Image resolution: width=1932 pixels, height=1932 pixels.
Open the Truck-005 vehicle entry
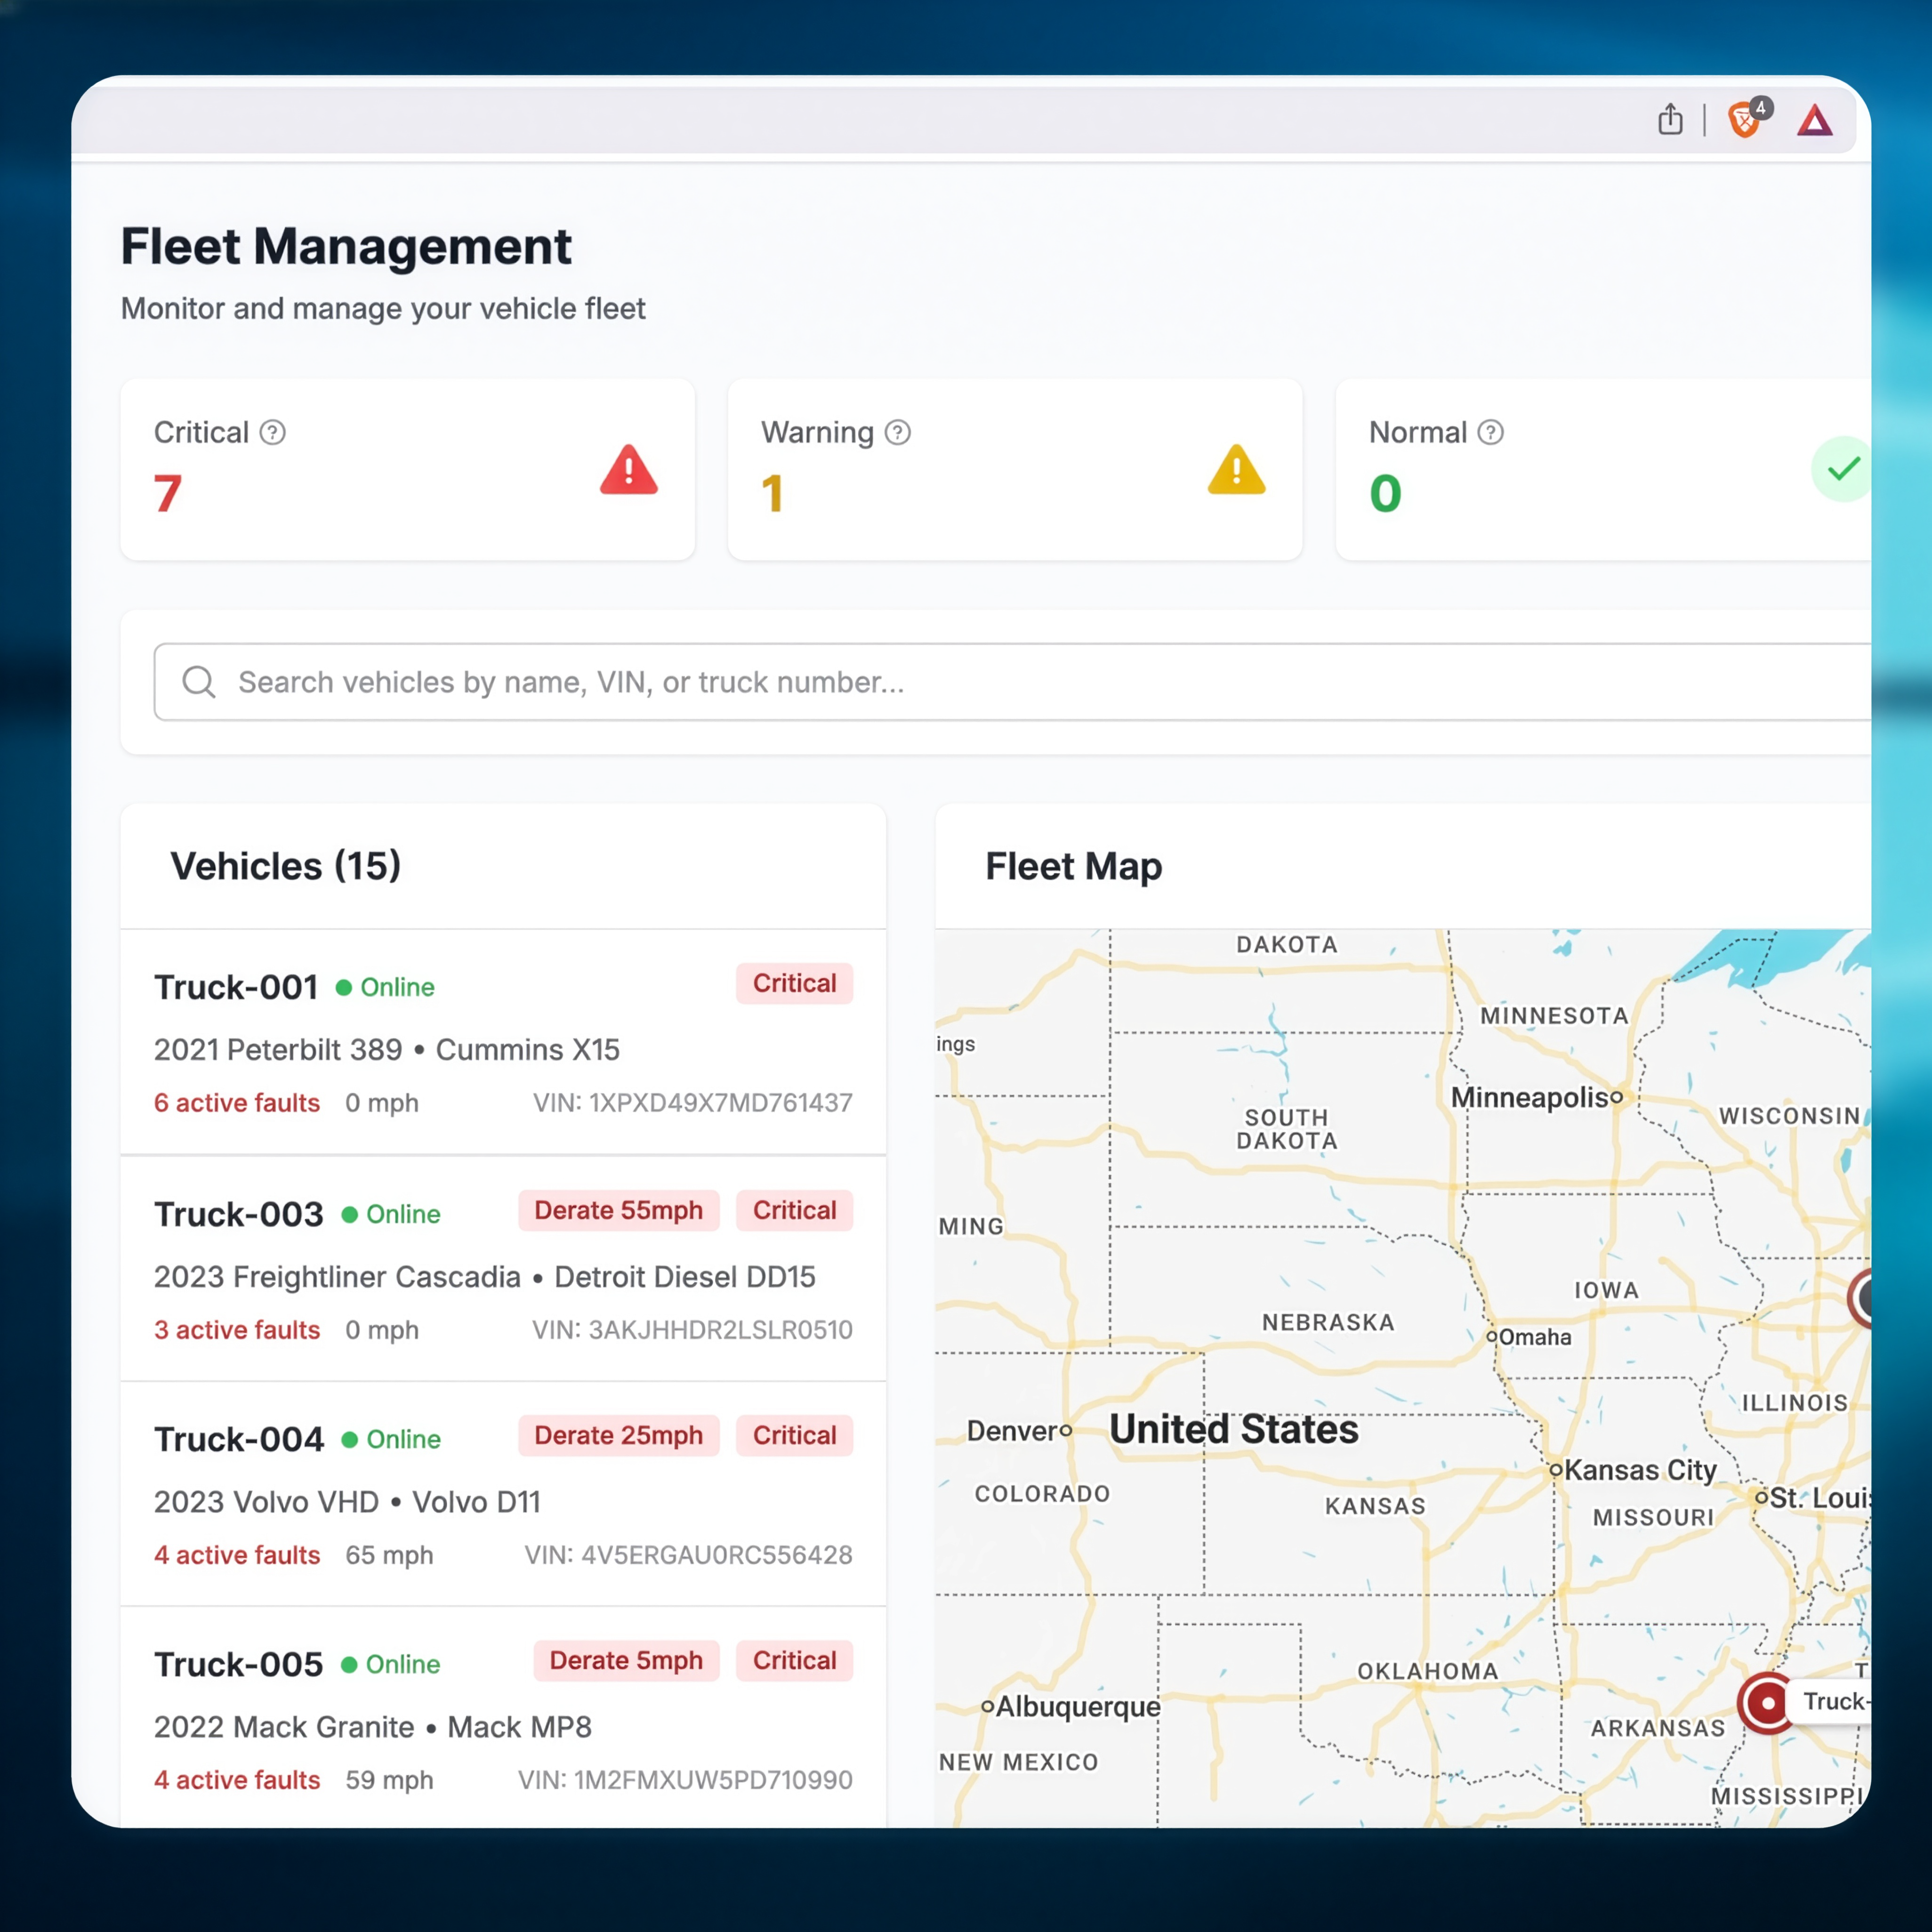click(x=238, y=1664)
